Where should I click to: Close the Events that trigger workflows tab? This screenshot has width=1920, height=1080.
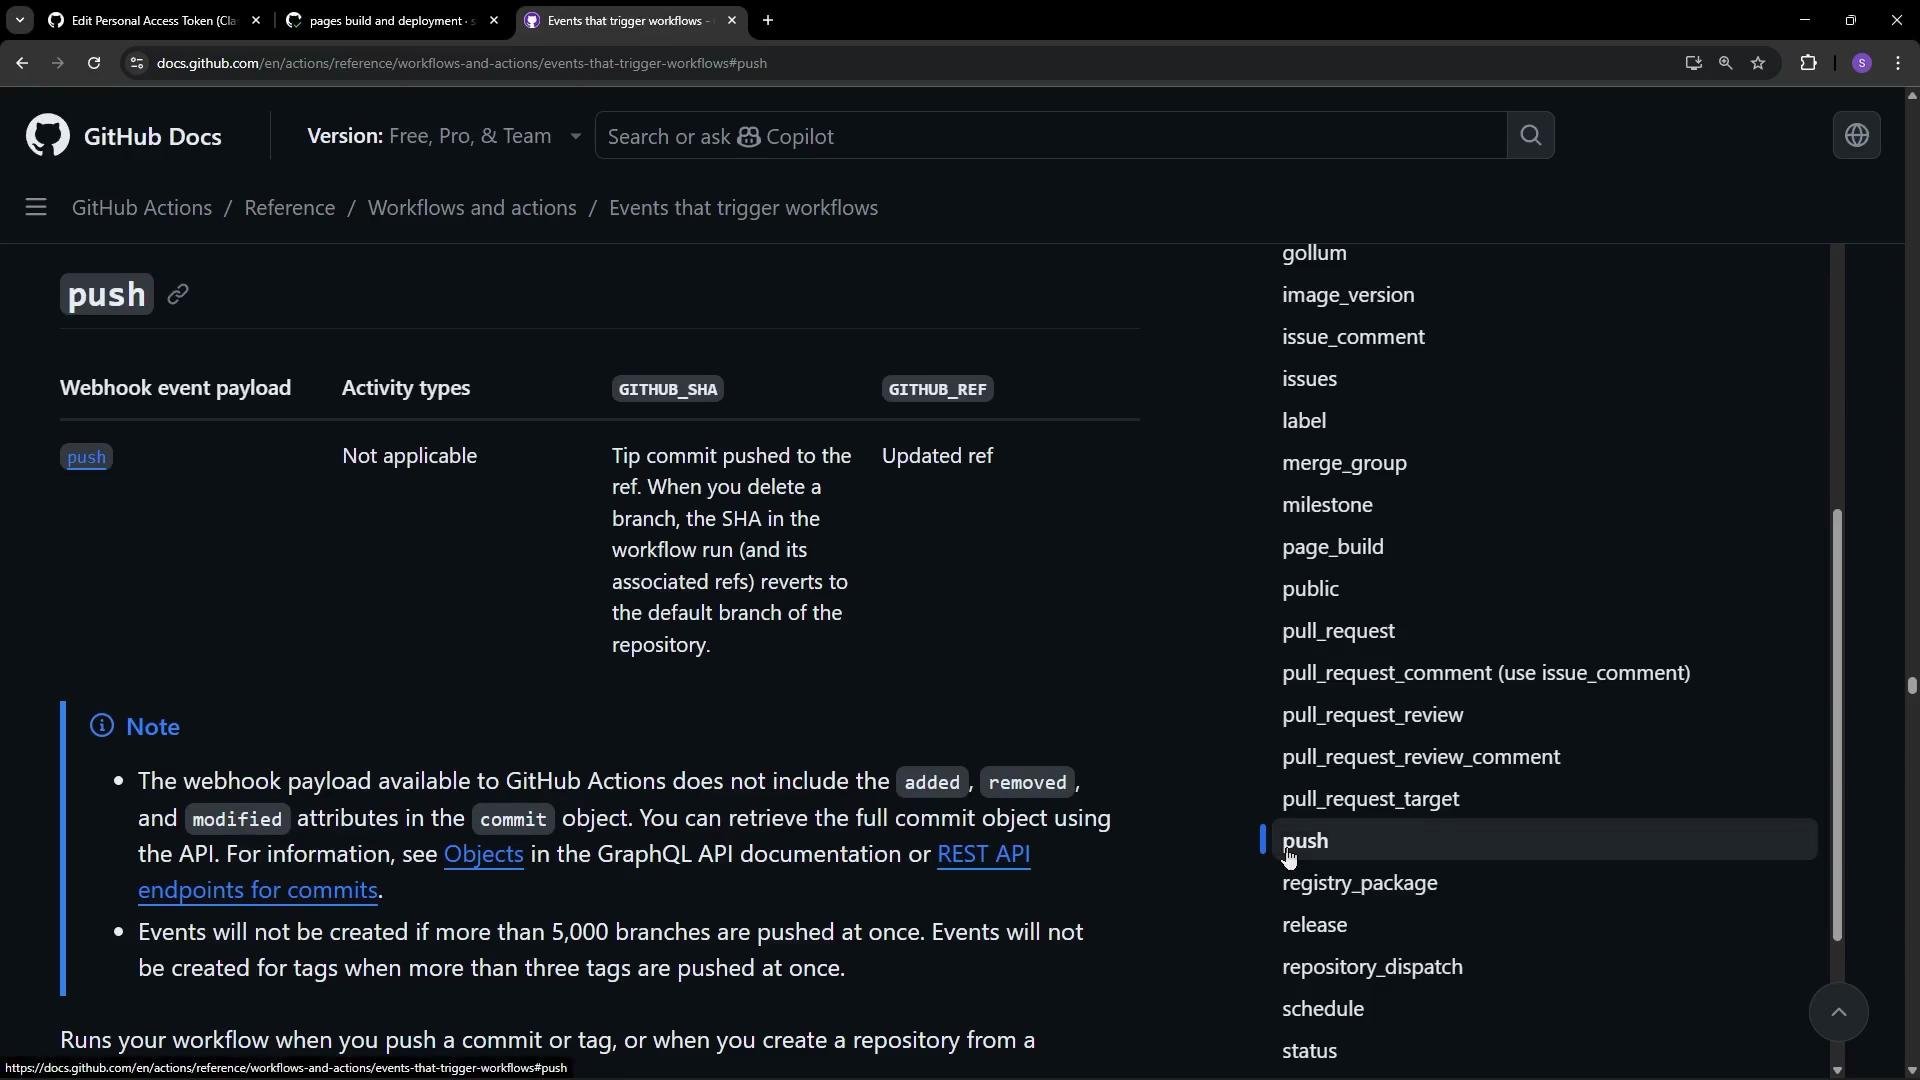(732, 20)
